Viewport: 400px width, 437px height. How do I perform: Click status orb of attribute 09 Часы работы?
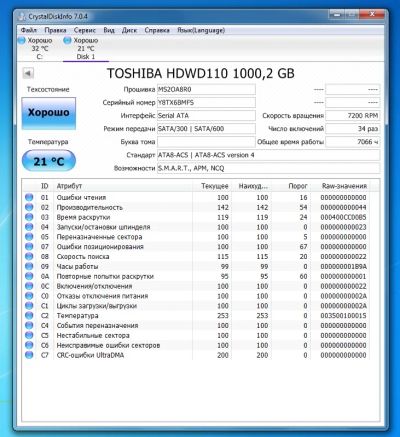pos(29,266)
